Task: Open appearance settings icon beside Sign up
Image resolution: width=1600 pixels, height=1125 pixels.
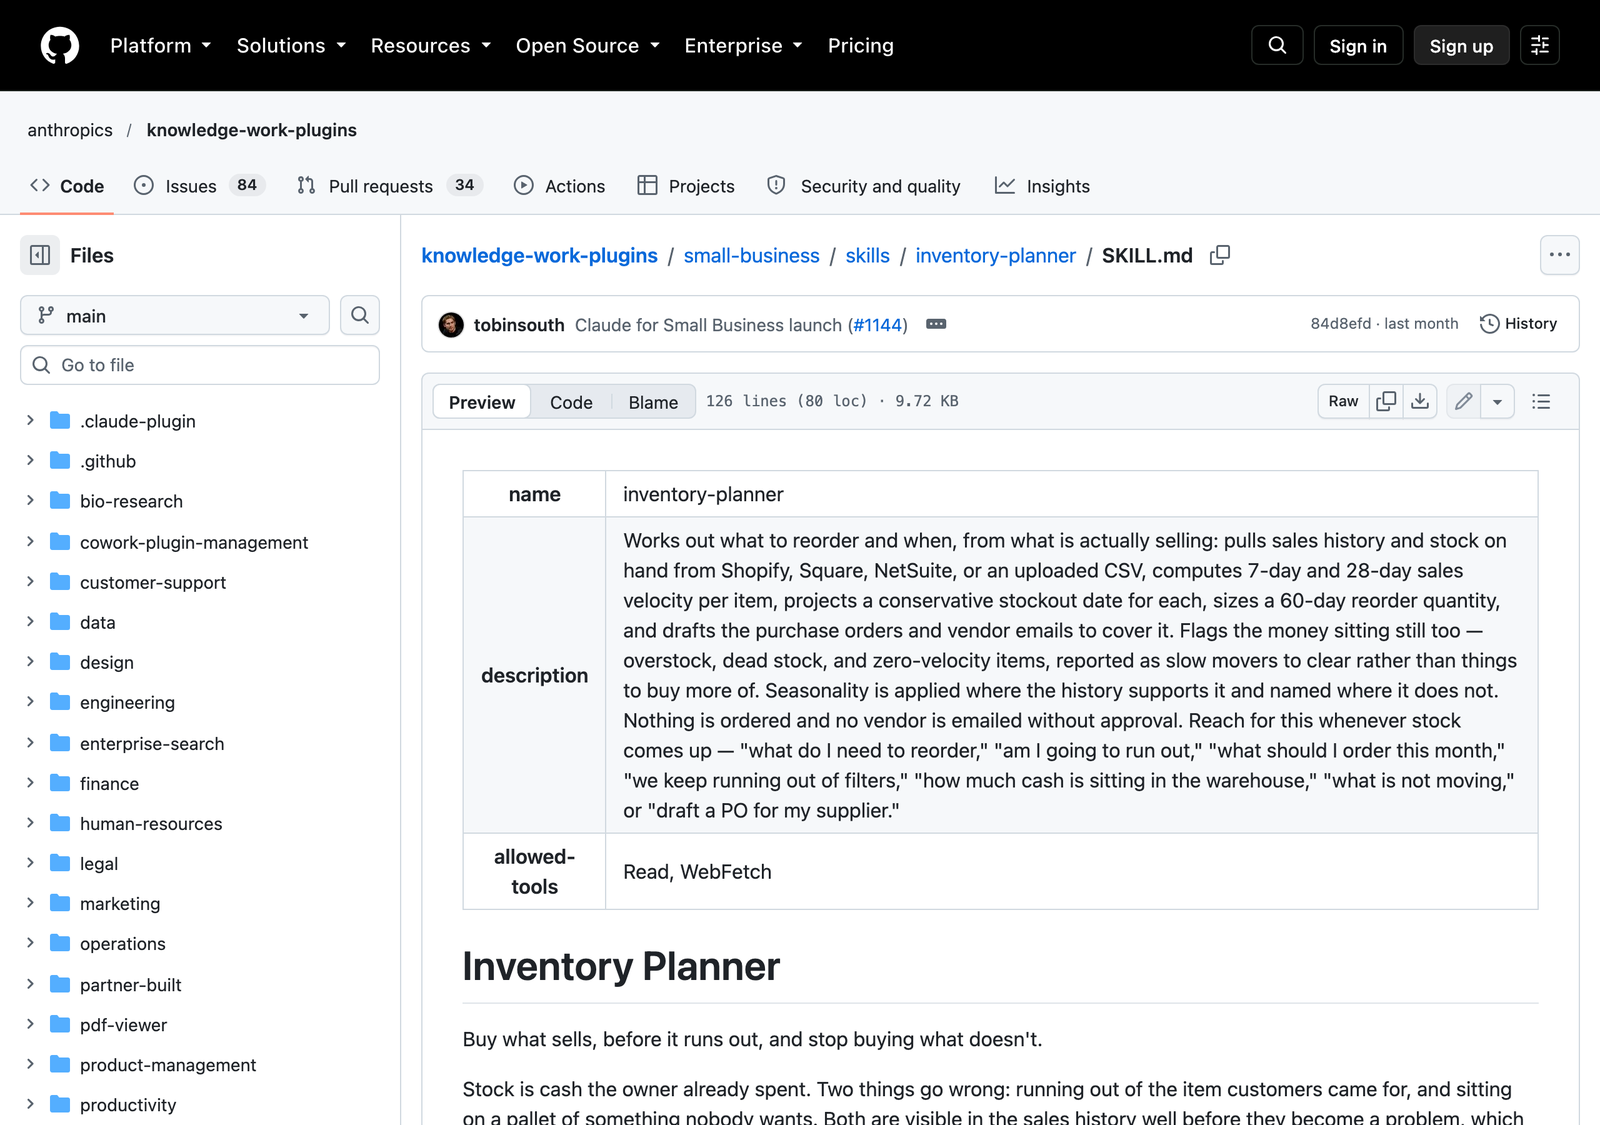Action: pyautogui.click(x=1540, y=46)
